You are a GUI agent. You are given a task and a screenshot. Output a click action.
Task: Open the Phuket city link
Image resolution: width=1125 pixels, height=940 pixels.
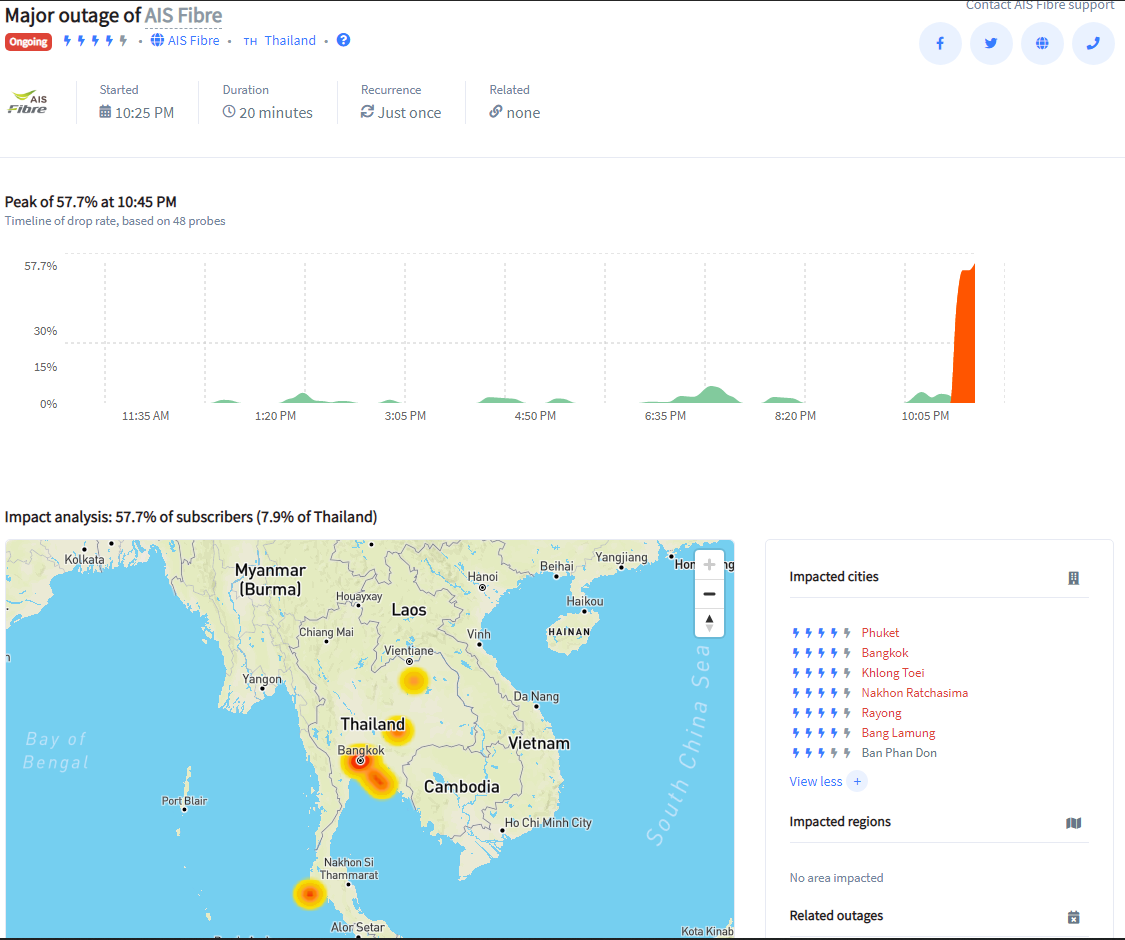[880, 633]
